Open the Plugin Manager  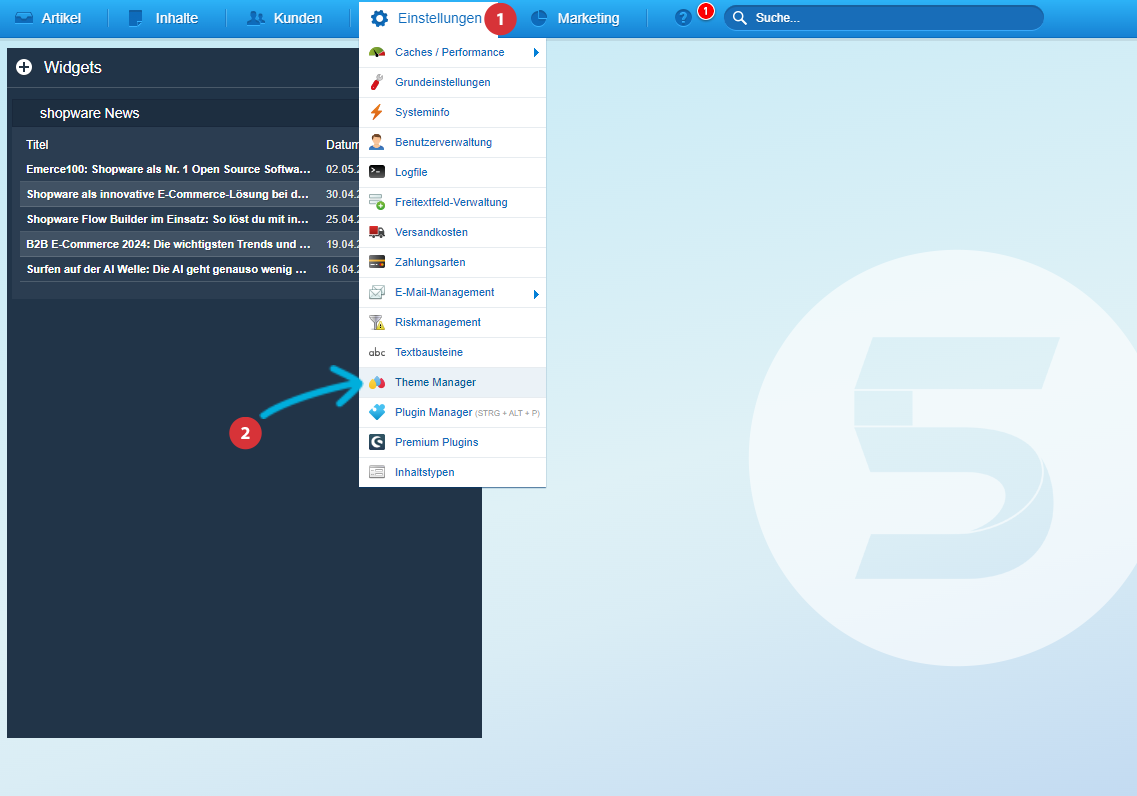point(452,412)
